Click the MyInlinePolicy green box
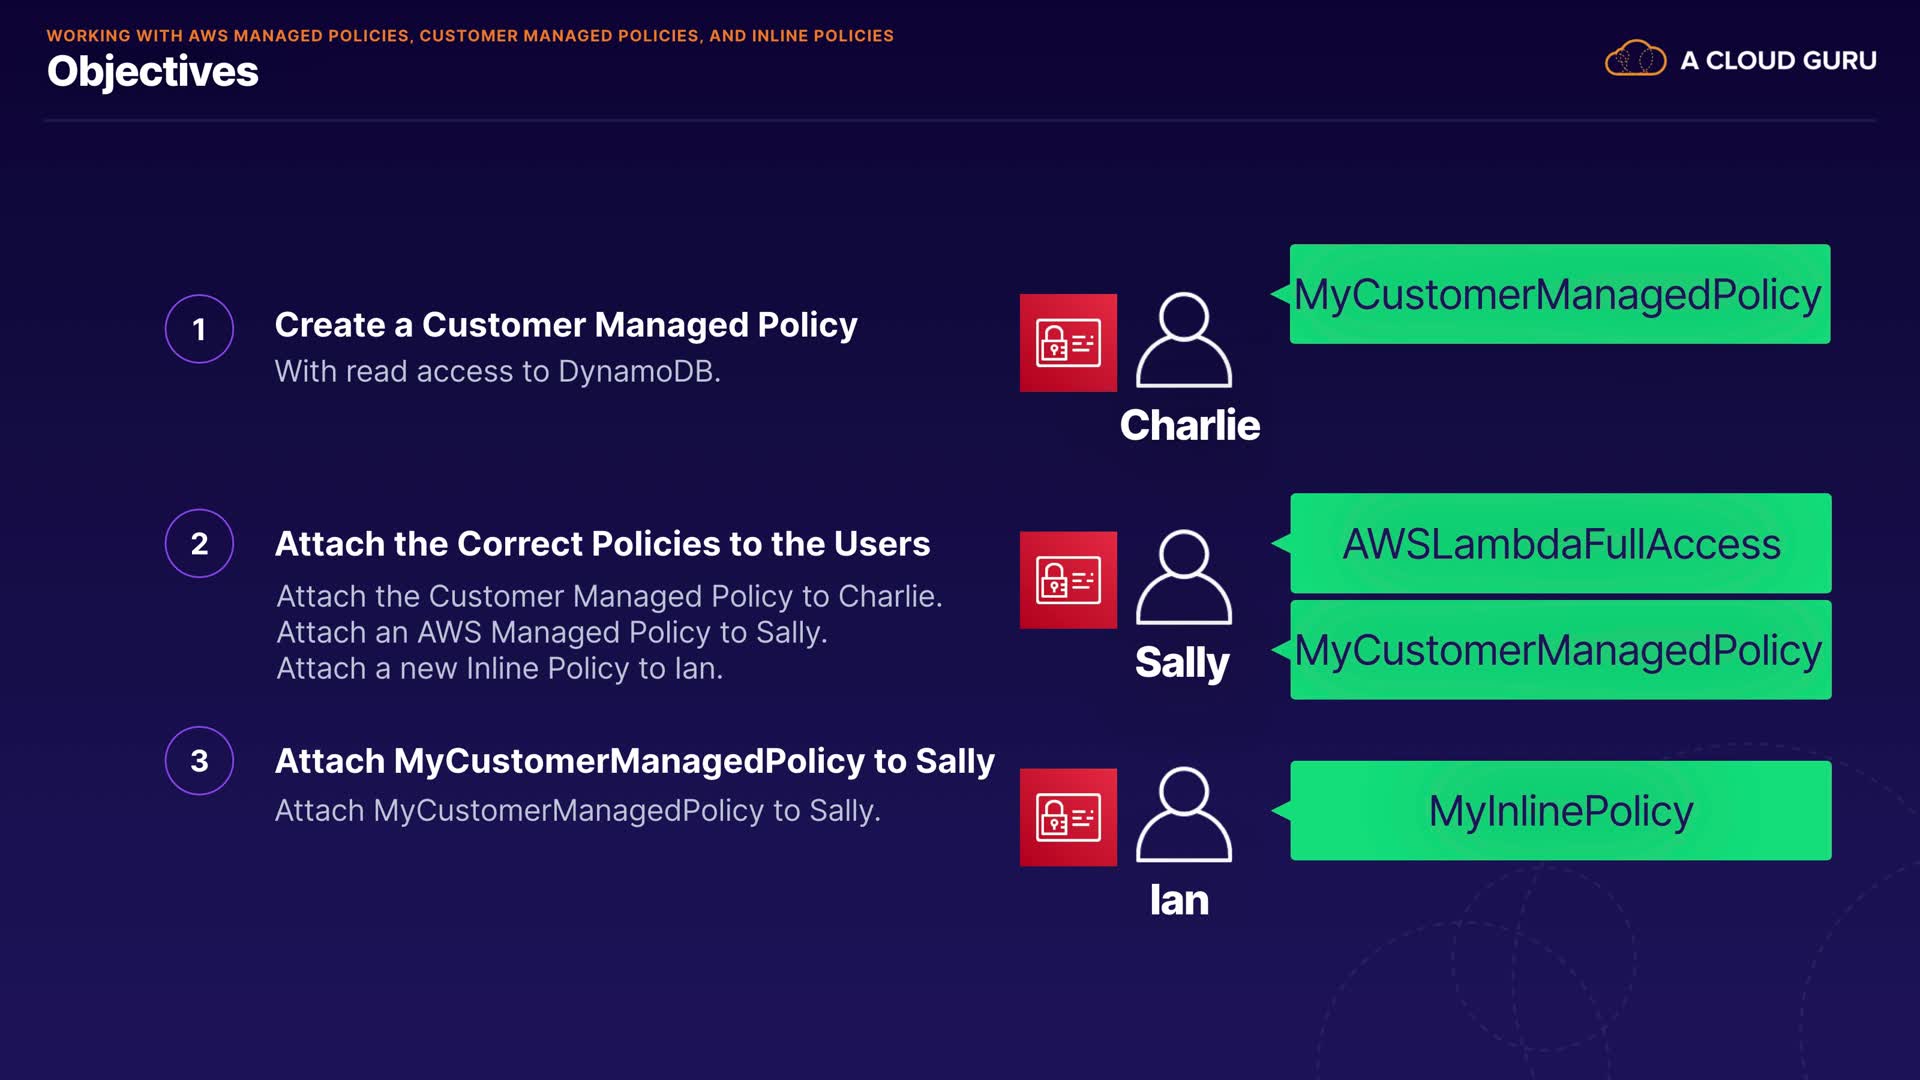The height and width of the screenshot is (1080, 1920). (1560, 811)
